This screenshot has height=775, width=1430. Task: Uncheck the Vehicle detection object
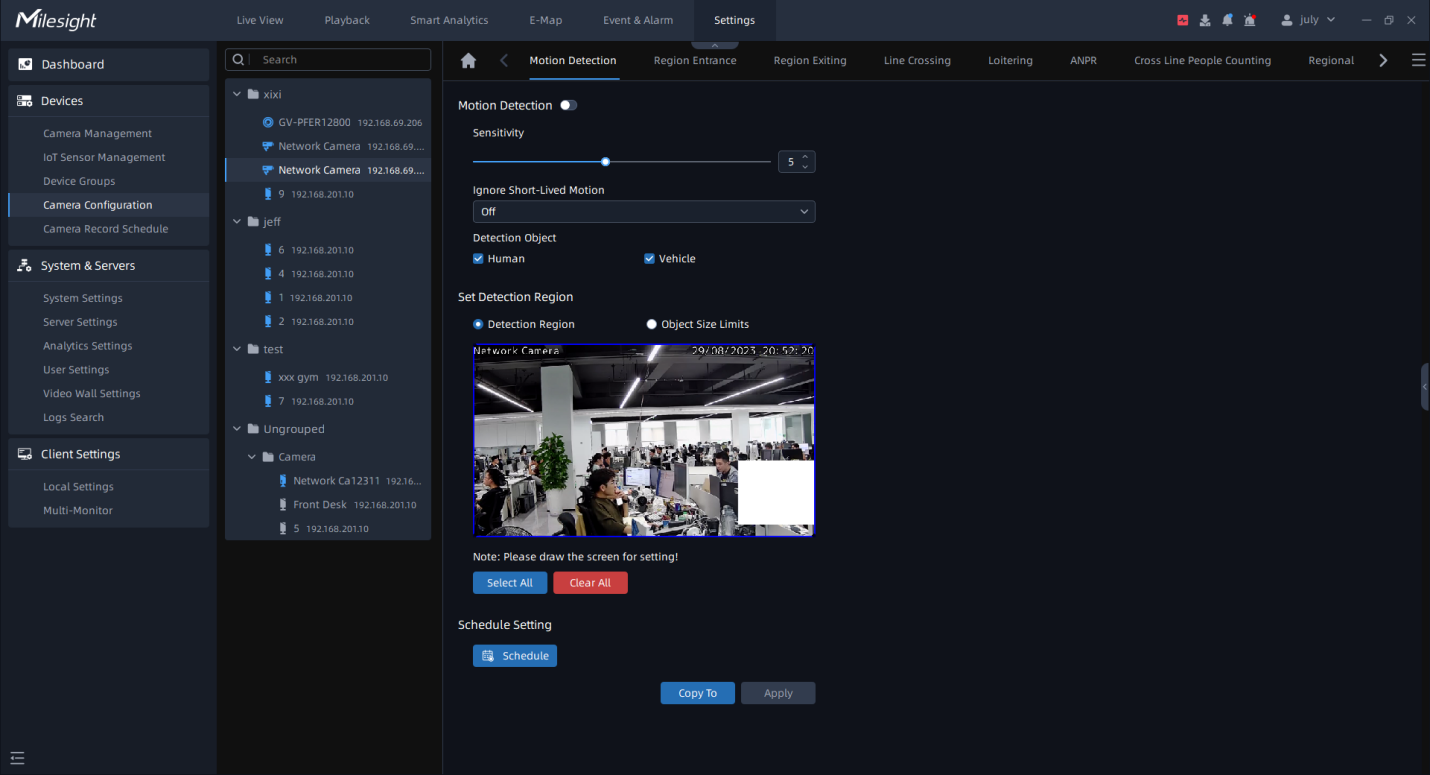pos(650,258)
